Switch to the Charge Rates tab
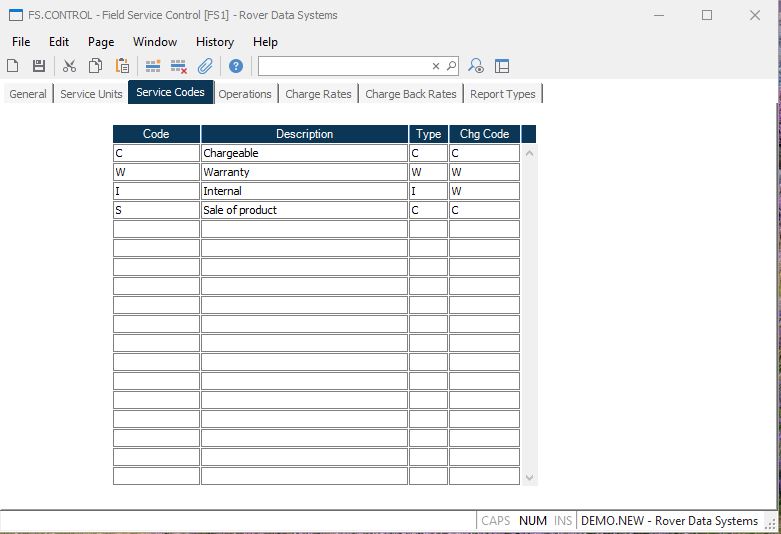This screenshot has width=781, height=534. coord(318,94)
